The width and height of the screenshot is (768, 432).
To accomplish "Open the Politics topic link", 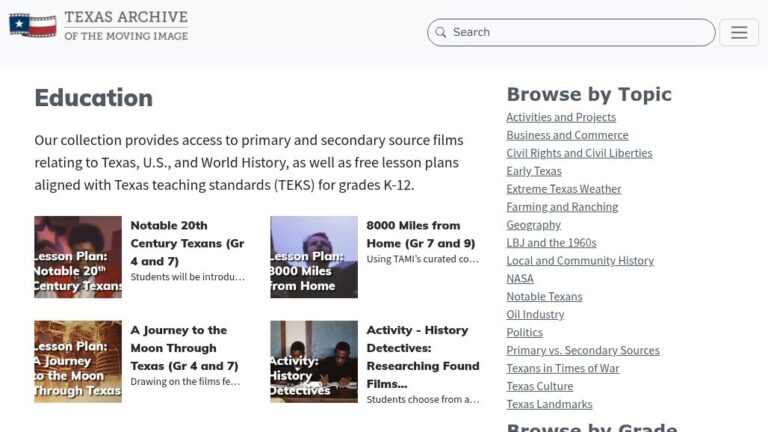I will (x=525, y=333).
